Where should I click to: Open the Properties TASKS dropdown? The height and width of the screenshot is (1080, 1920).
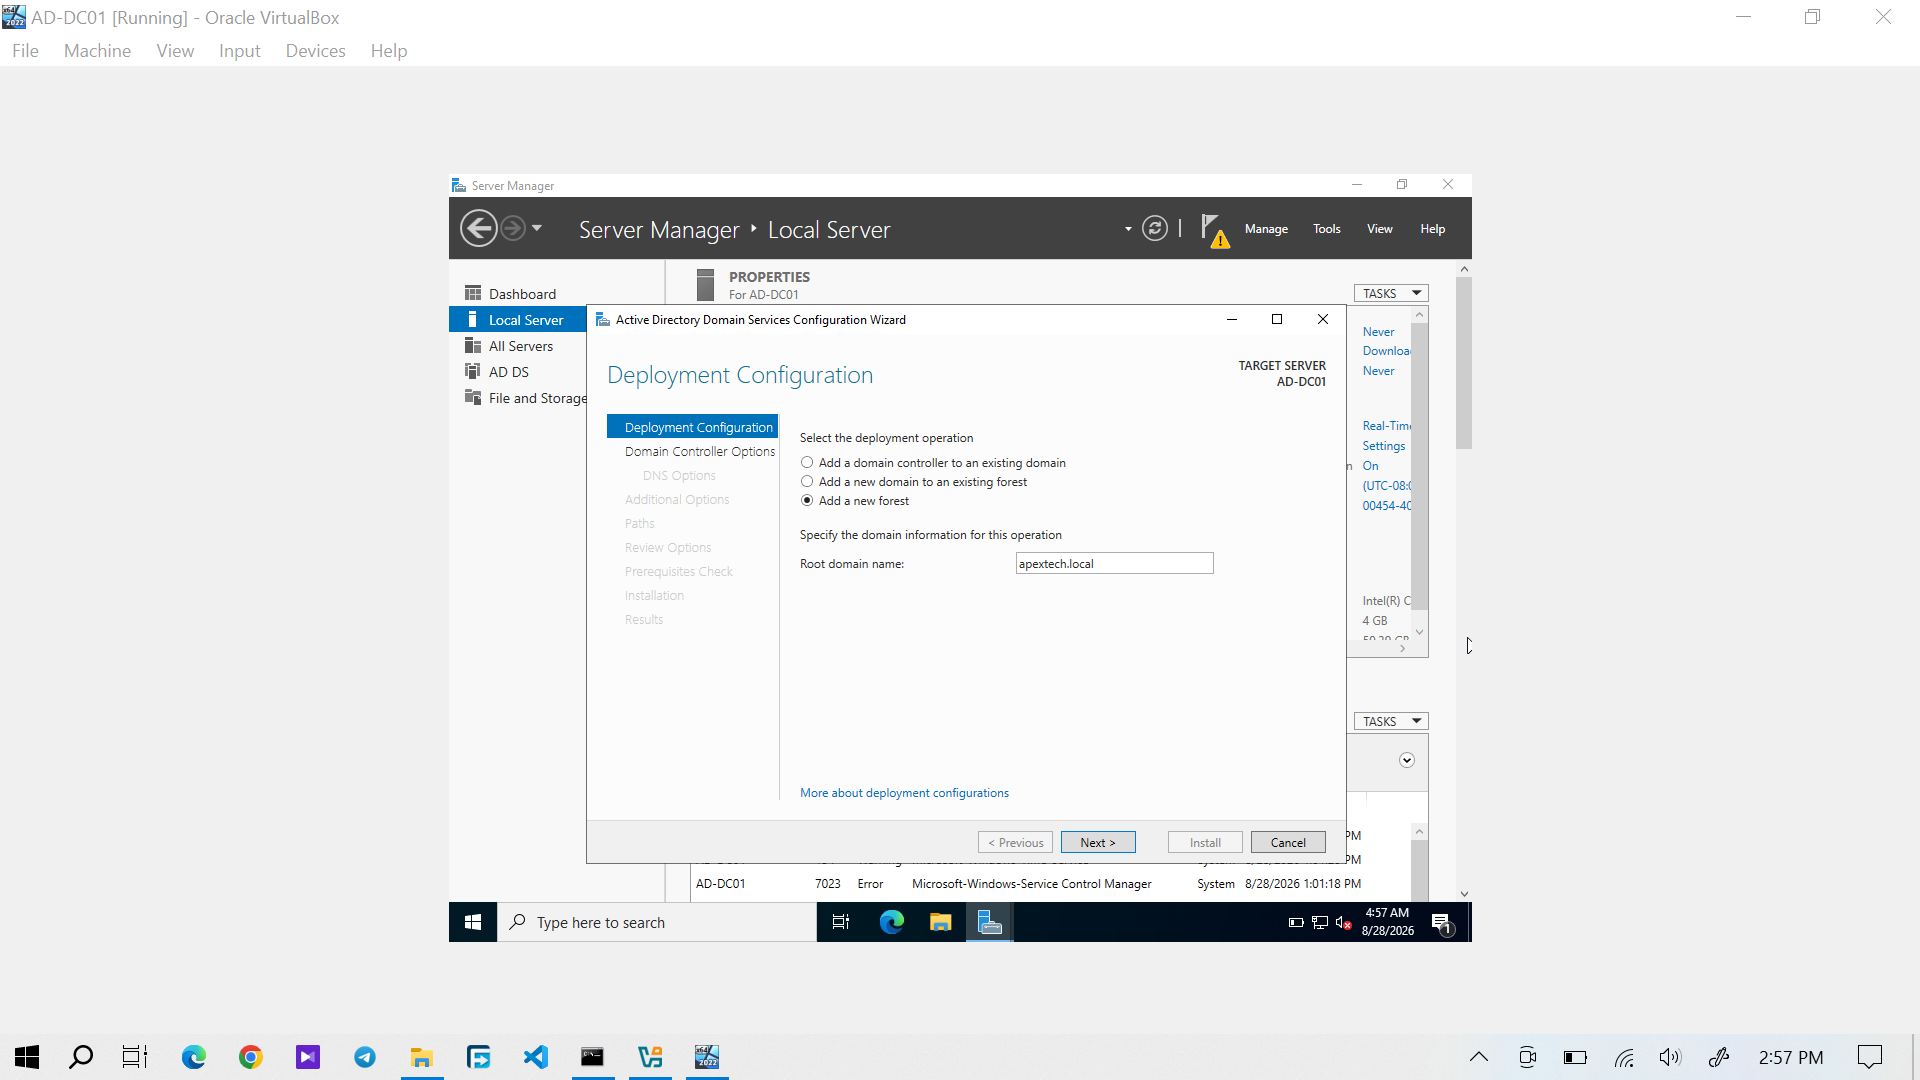tap(1391, 293)
